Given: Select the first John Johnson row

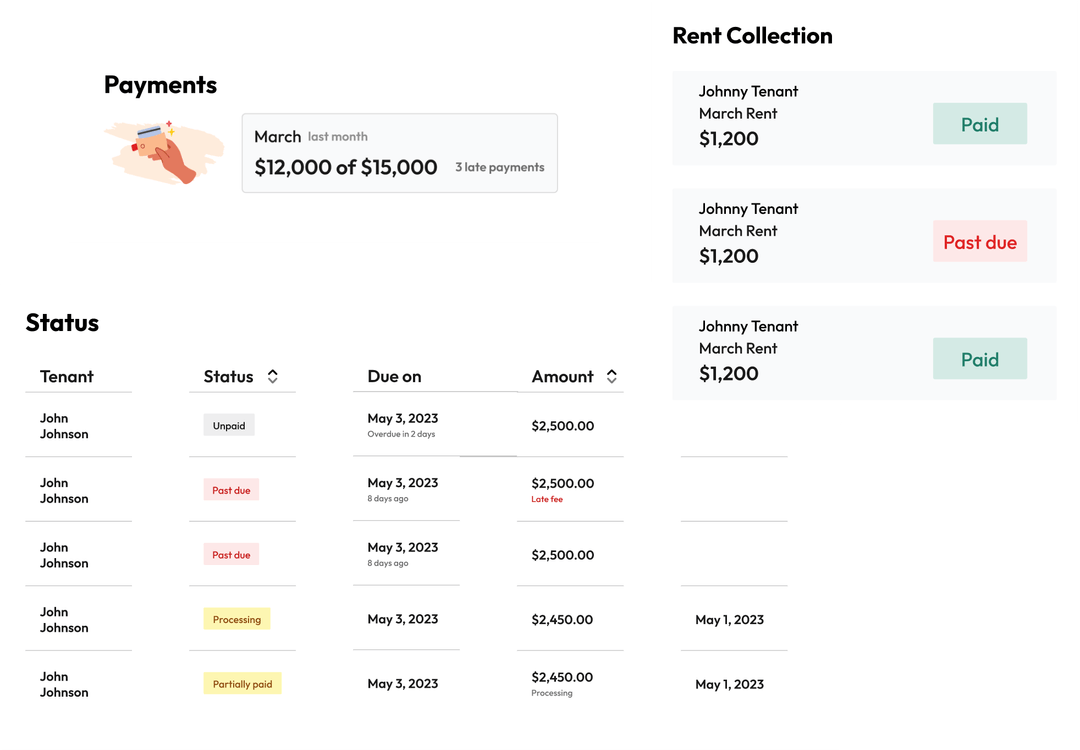Looking at the screenshot, I should (63, 426).
